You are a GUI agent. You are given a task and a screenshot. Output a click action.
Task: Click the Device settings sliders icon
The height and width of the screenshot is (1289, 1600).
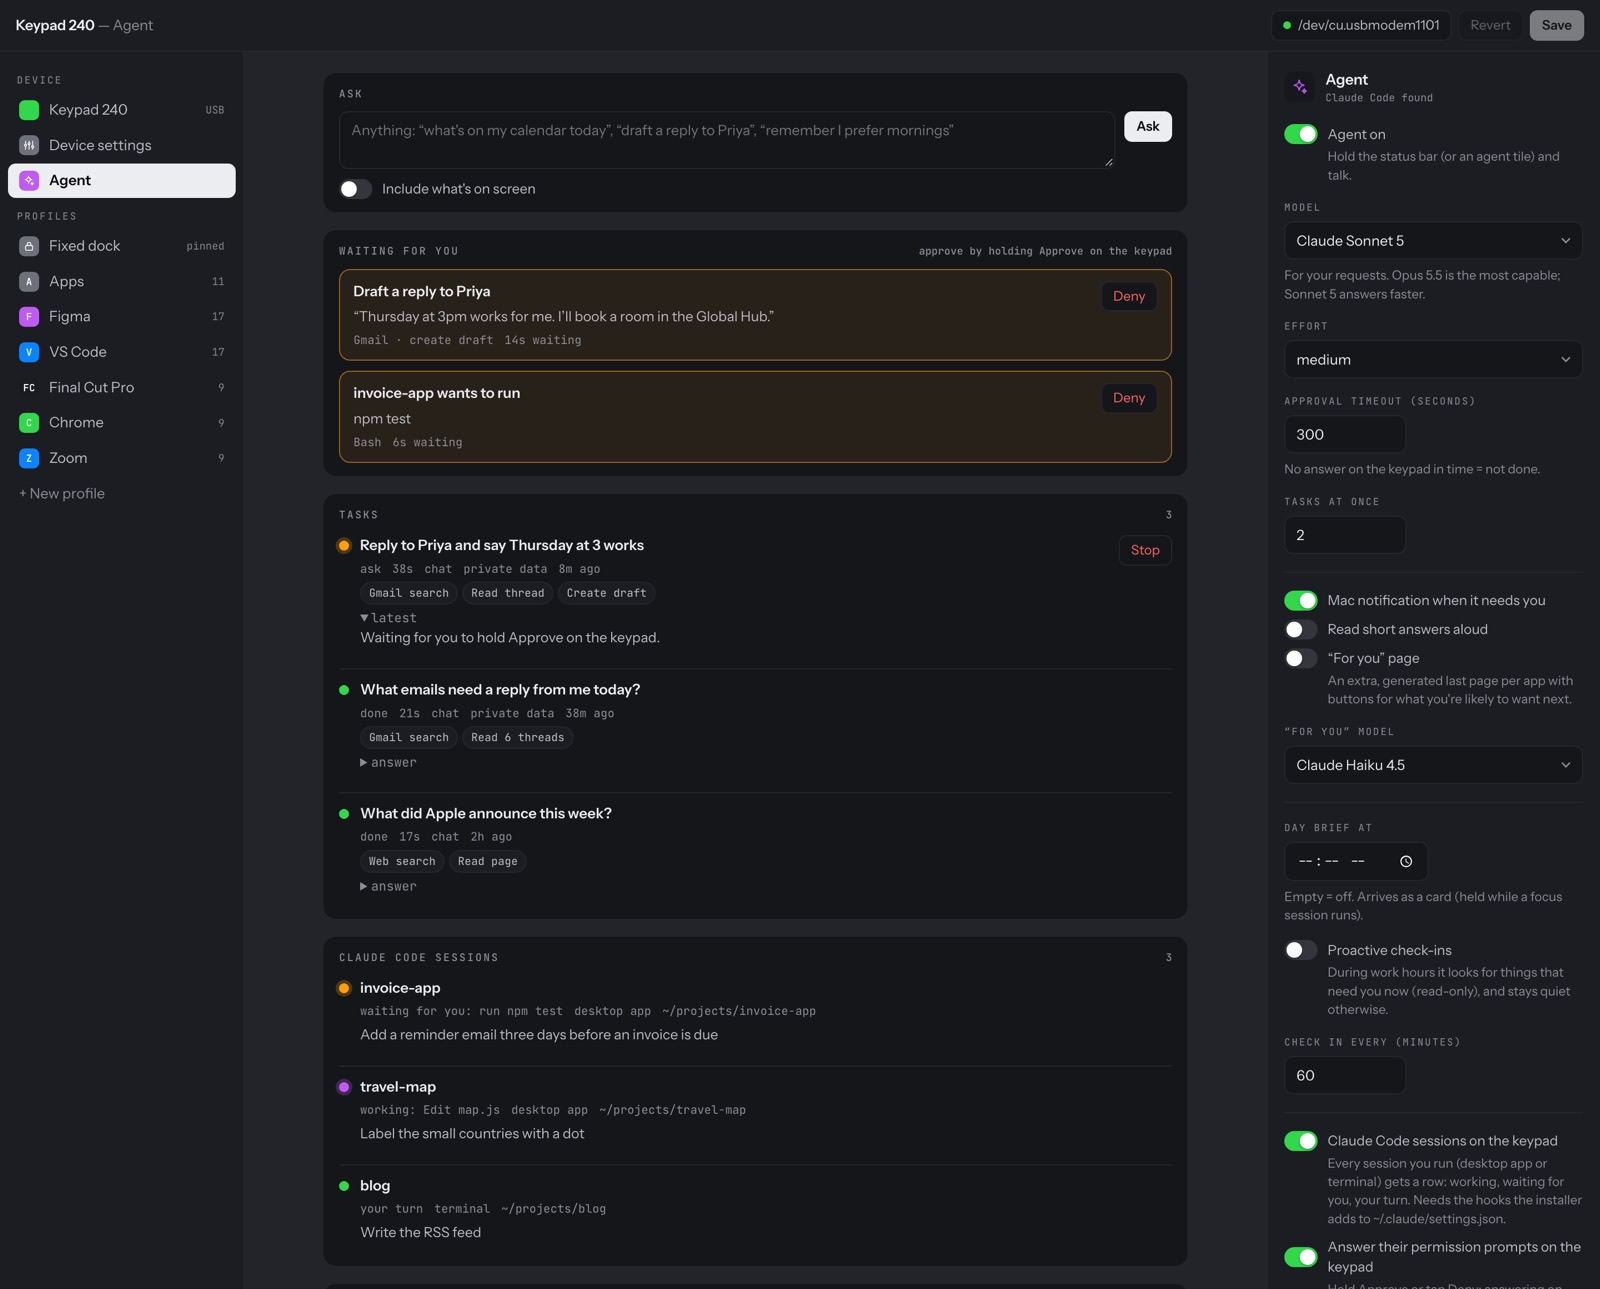point(29,145)
